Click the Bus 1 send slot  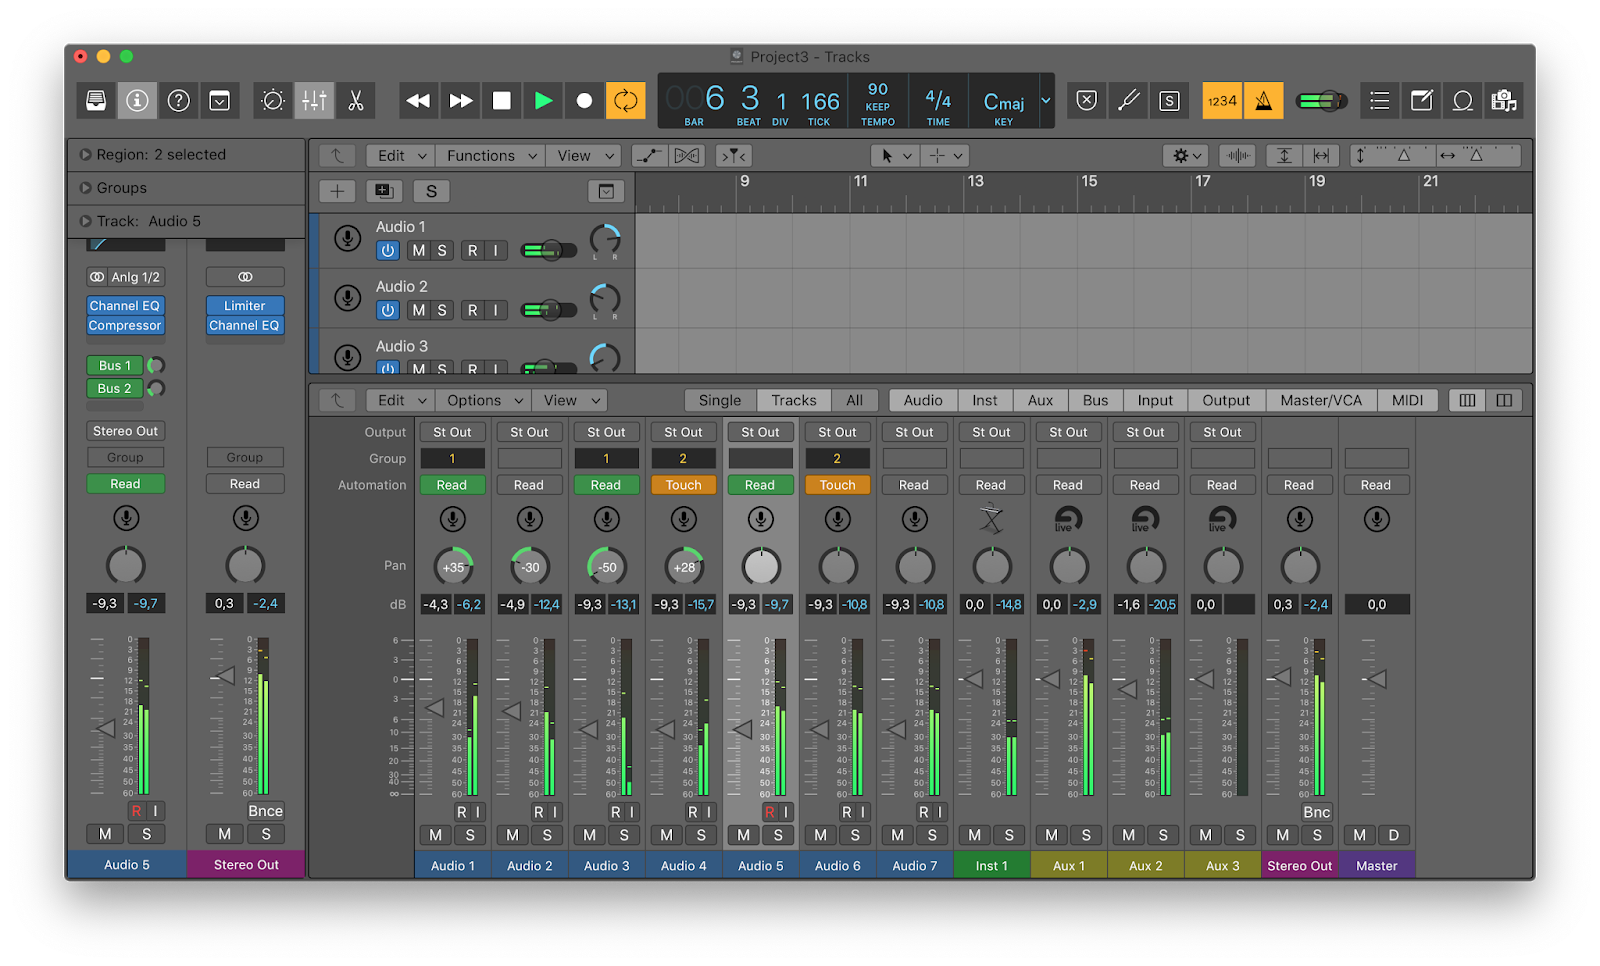click(115, 366)
